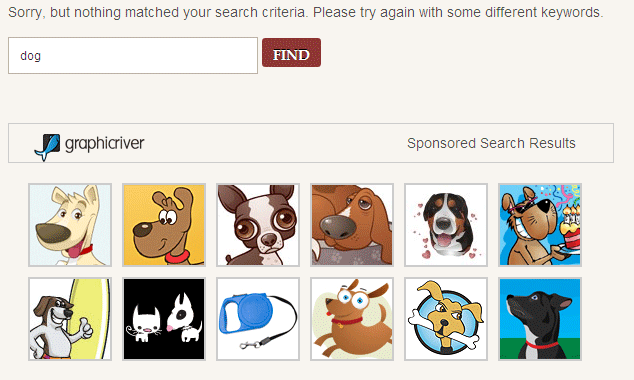Choose the black dog looking up thumbnail
Screen dimensions: 634x380
click(540, 319)
